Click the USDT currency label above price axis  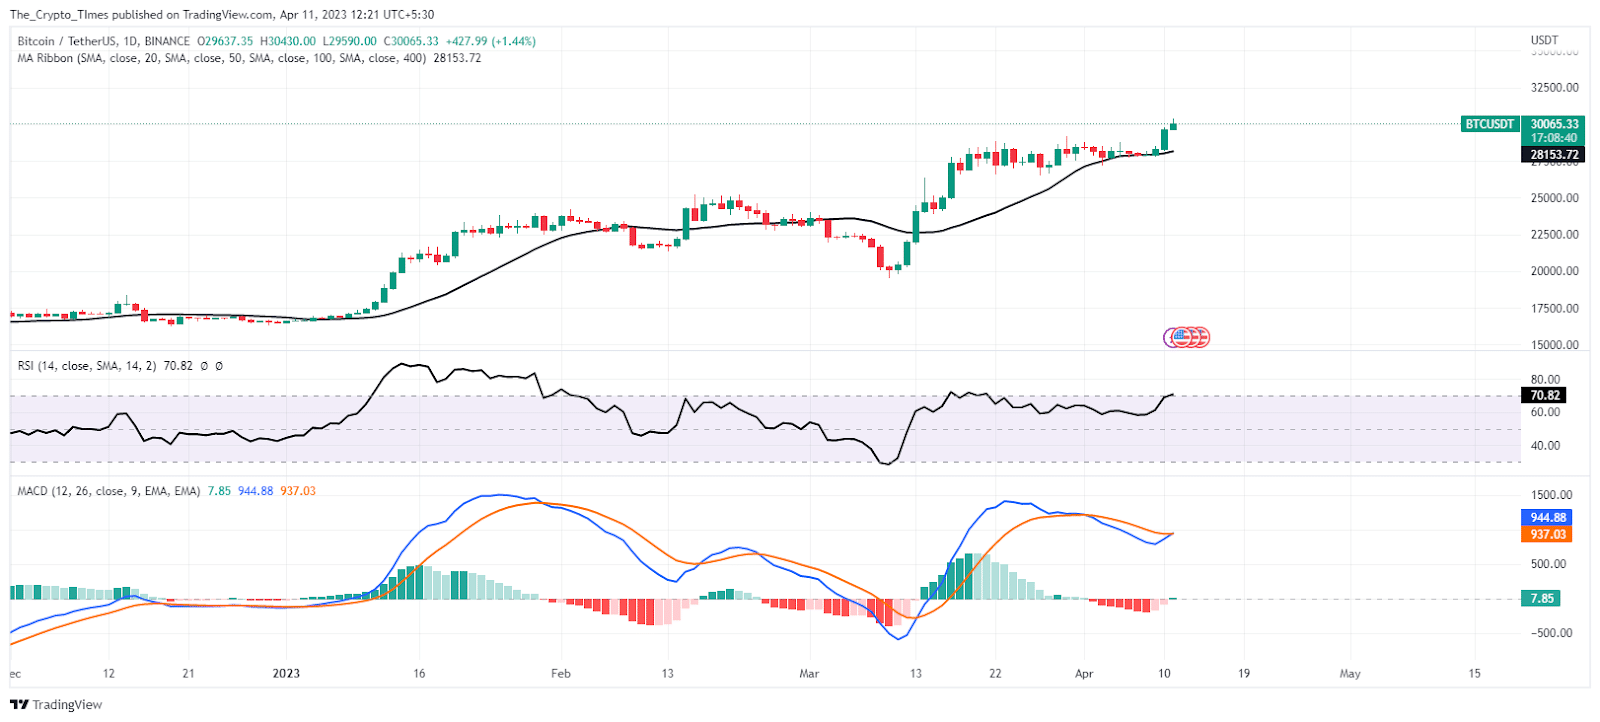pos(1545,41)
